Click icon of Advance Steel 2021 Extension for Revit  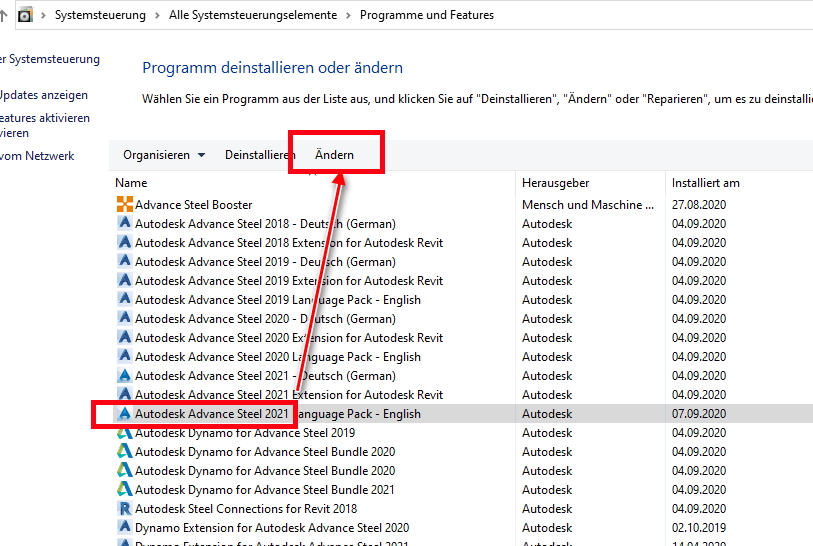tap(124, 394)
